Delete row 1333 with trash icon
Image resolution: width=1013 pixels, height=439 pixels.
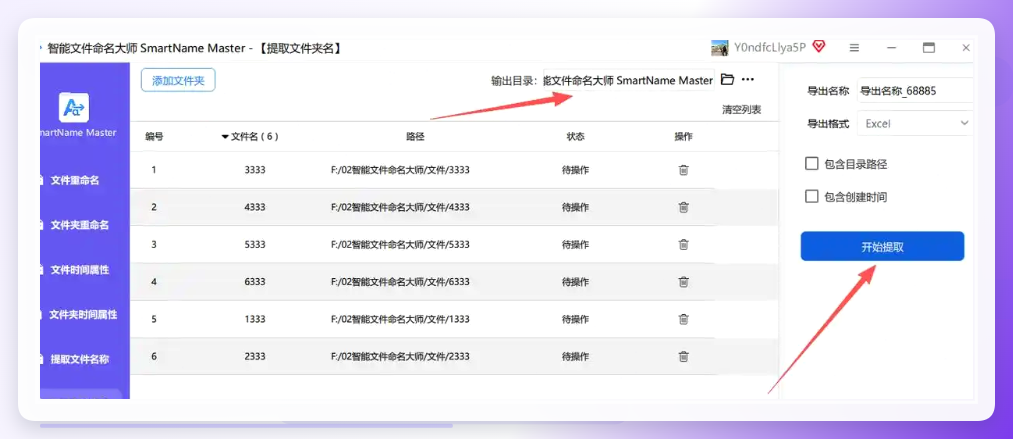click(x=683, y=319)
